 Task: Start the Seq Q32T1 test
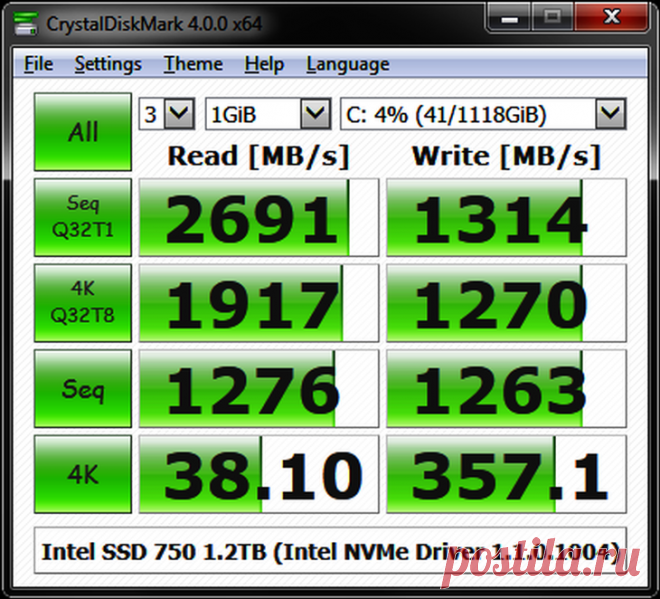click(x=83, y=217)
